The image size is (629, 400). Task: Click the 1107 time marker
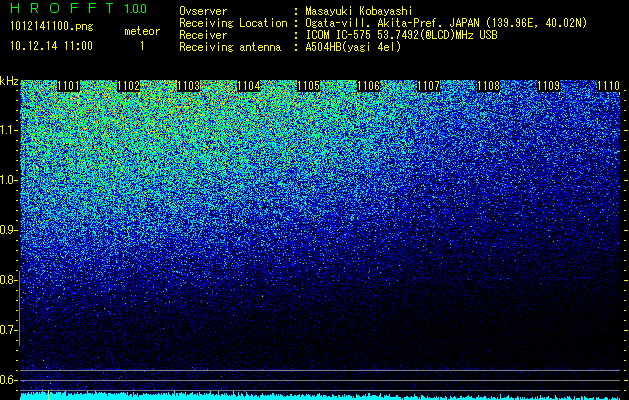[428, 86]
